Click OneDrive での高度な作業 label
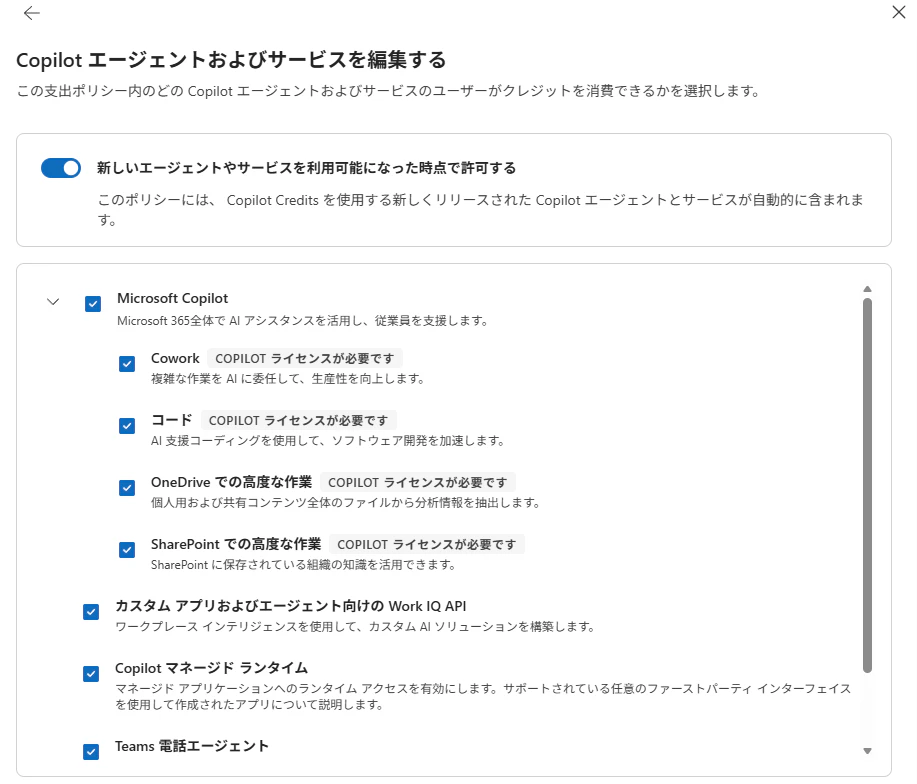This screenshot has width=917, height=784. (x=232, y=482)
